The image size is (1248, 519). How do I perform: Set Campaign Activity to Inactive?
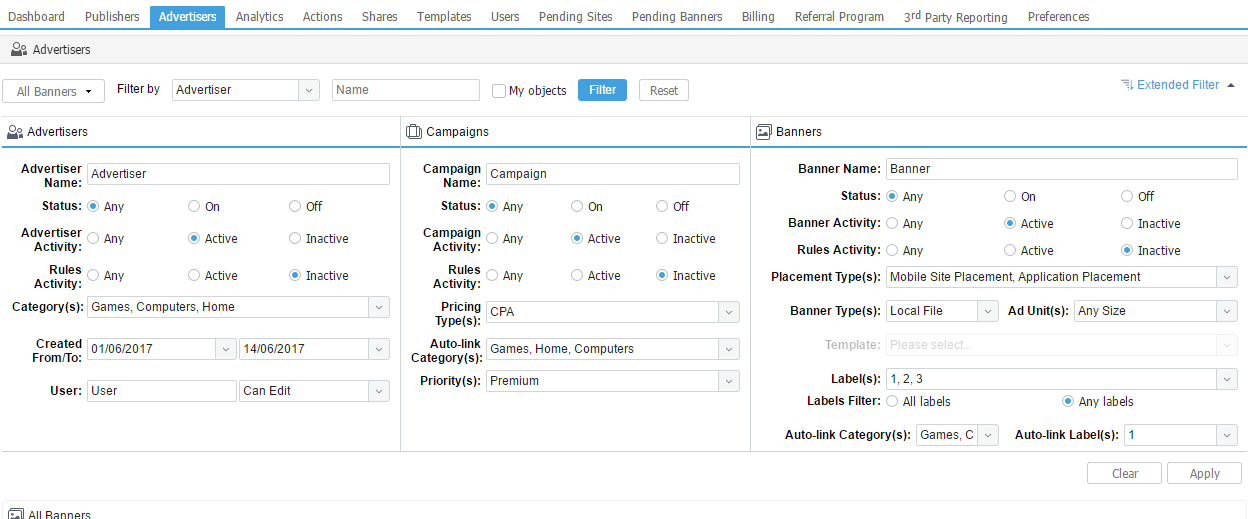(x=662, y=239)
